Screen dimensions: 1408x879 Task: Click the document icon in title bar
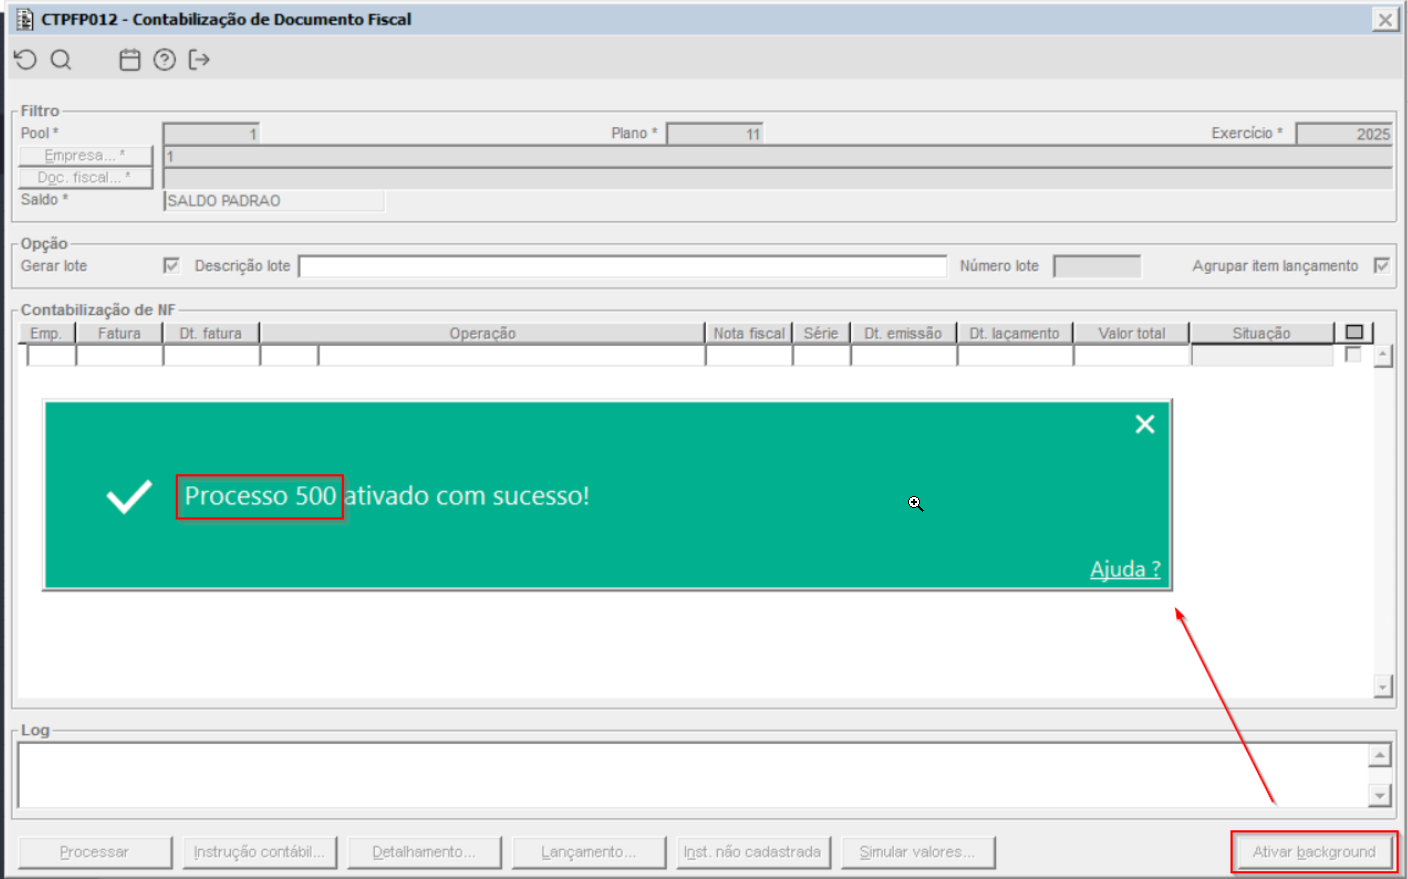point(25,19)
